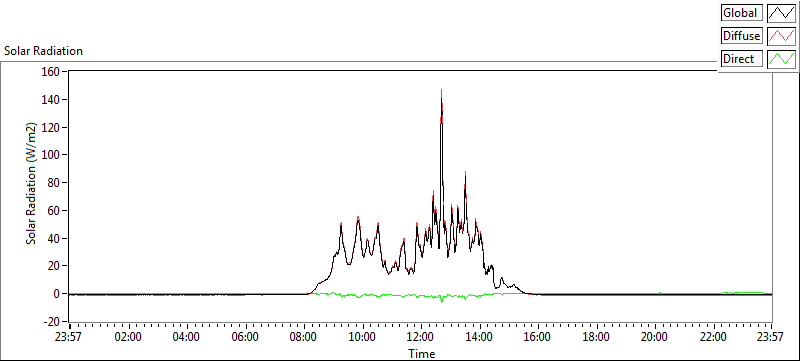Click the 40 y-axis tick label

point(54,238)
